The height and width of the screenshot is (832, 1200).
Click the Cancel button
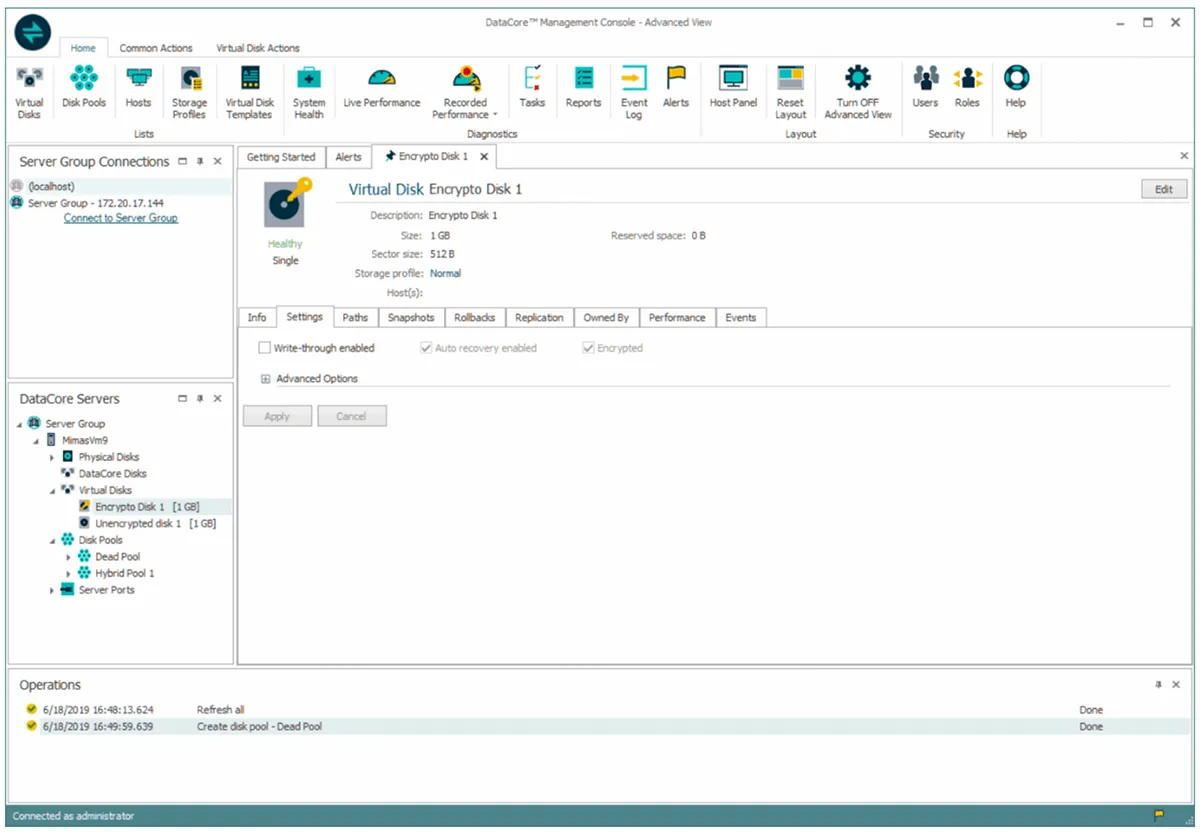point(351,416)
